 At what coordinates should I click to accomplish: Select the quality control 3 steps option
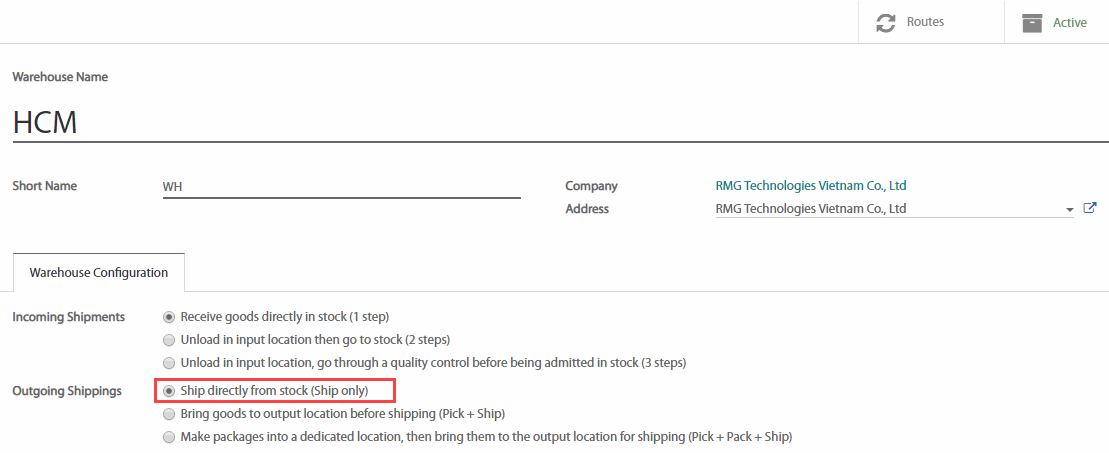click(x=169, y=362)
